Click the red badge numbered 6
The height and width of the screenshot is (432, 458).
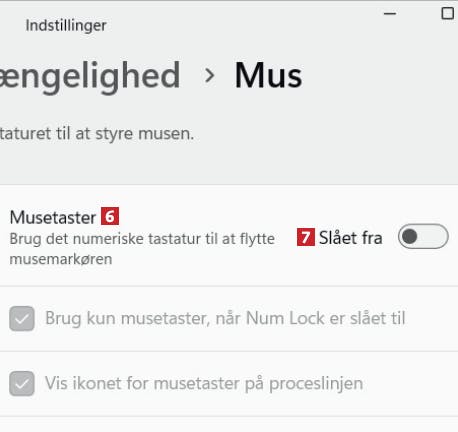point(110,216)
